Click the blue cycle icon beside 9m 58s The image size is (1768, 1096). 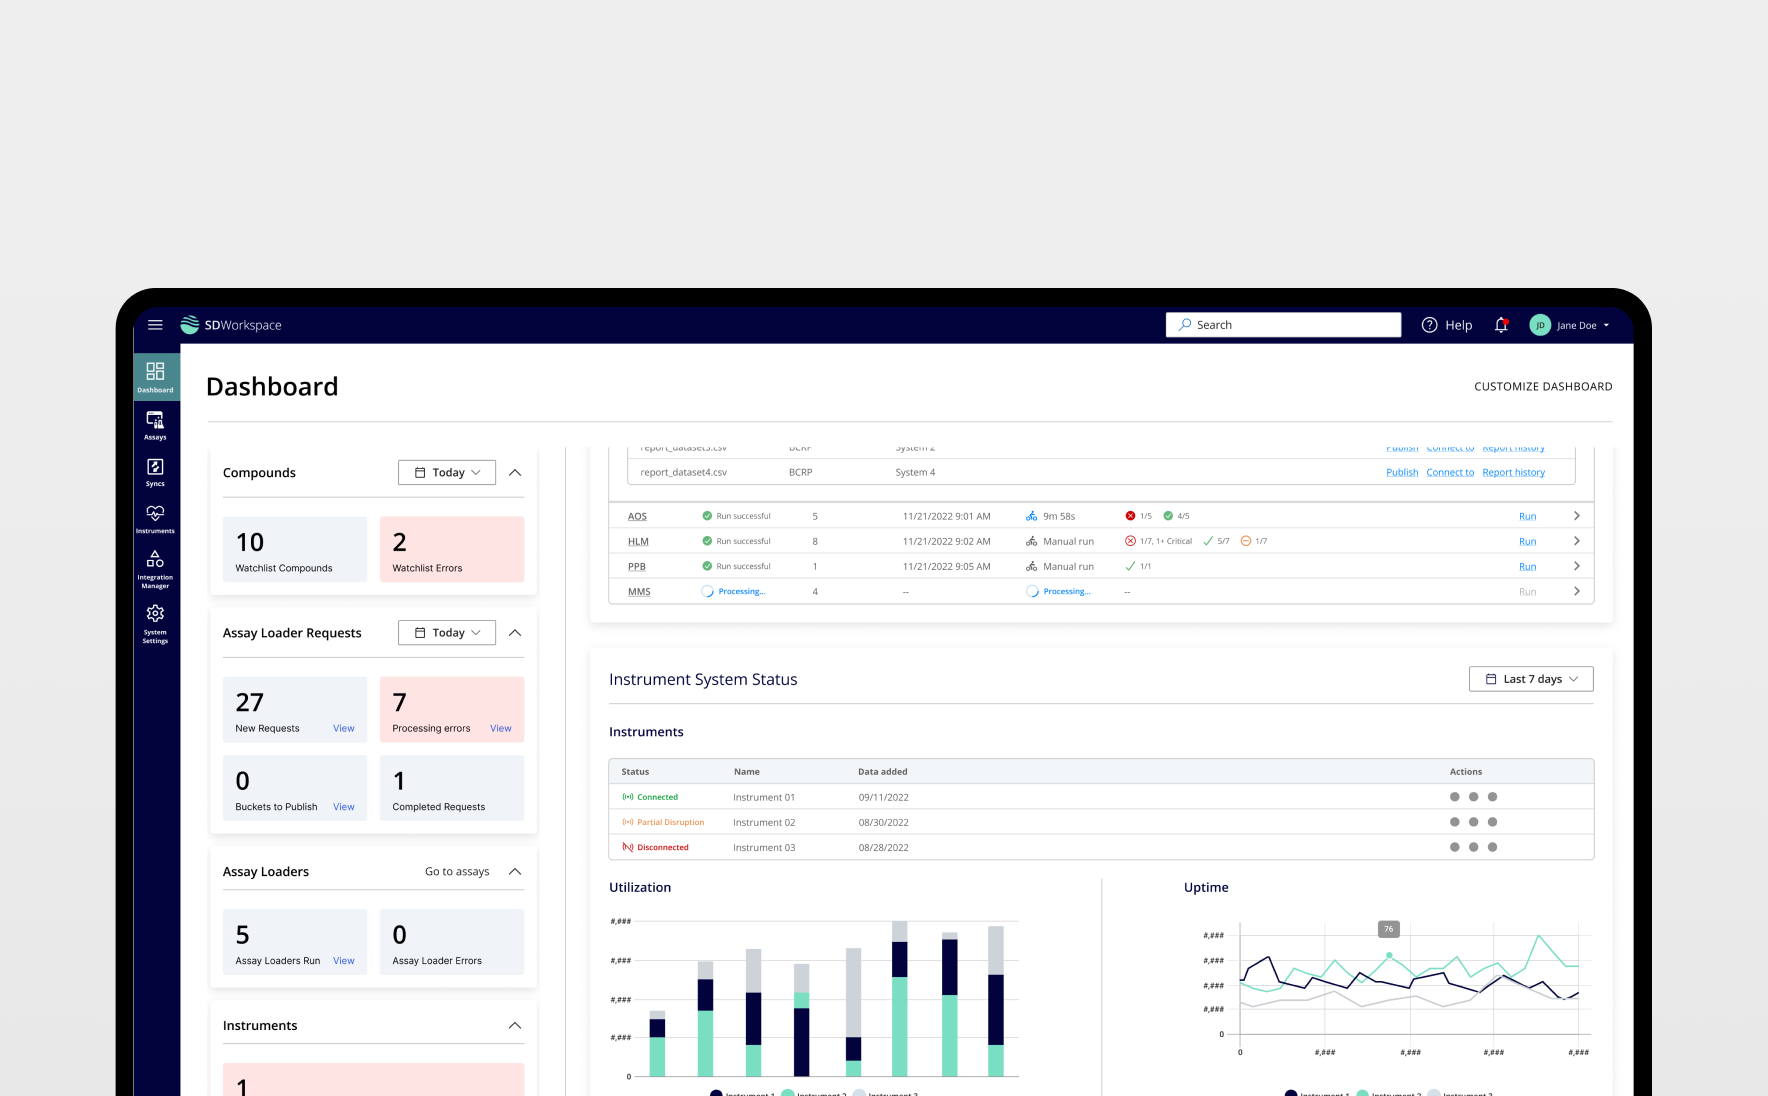[1032, 516]
